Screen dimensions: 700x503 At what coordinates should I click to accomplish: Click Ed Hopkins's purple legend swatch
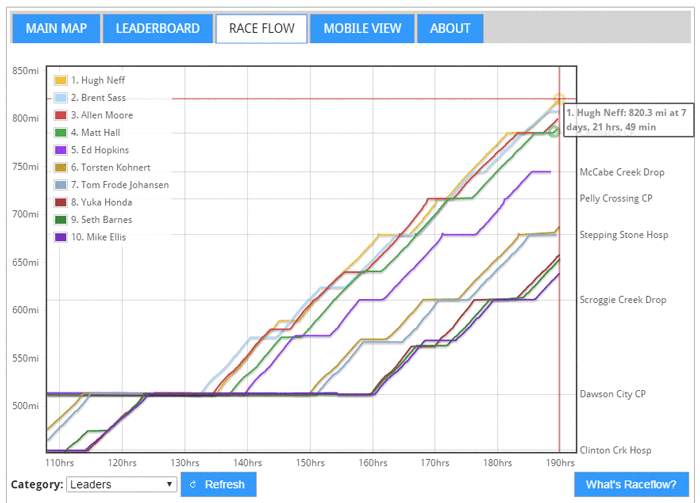click(61, 150)
